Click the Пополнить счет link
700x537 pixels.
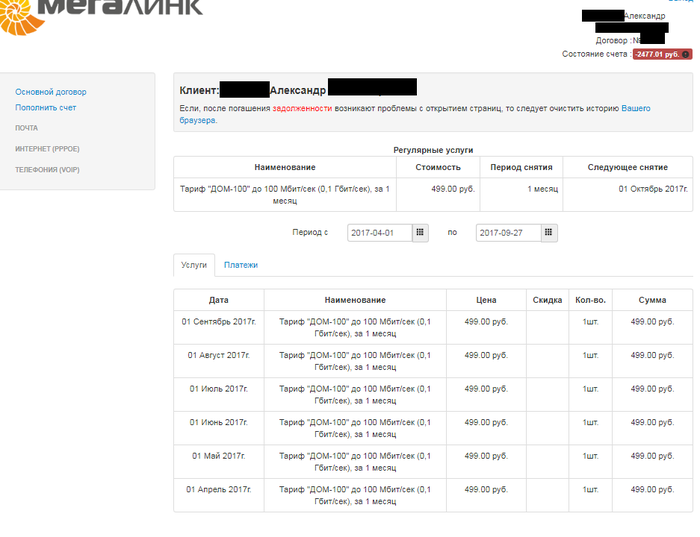pos(46,107)
